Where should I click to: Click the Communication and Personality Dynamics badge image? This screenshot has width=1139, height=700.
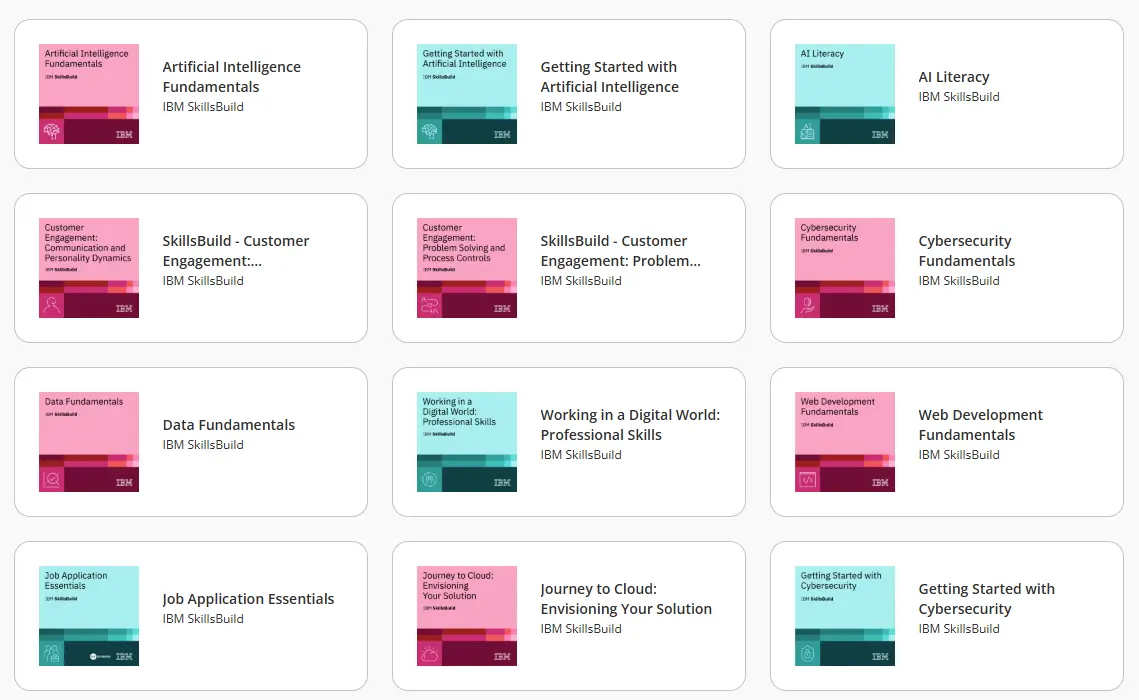tap(89, 268)
